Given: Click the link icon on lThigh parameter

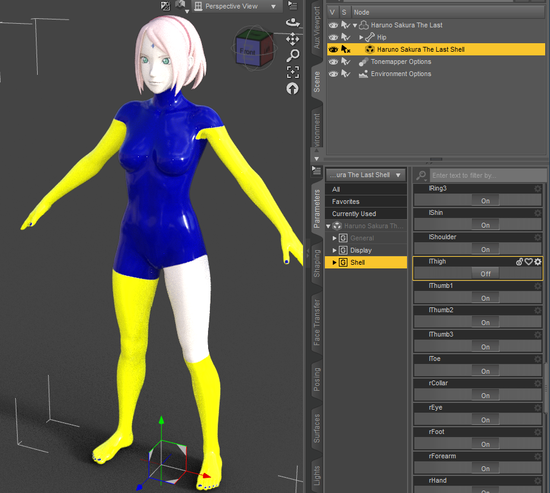Looking at the screenshot, I should (x=519, y=262).
